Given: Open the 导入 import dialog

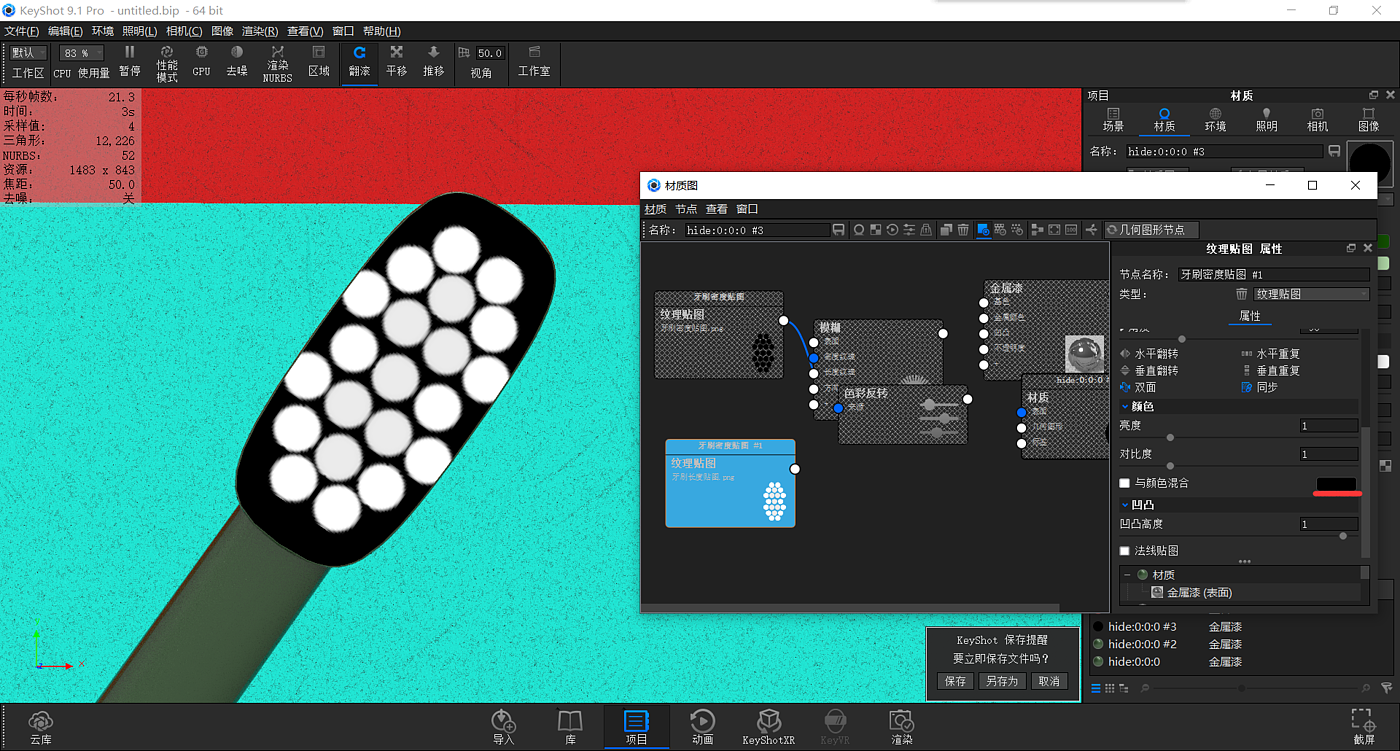Looking at the screenshot, I should click(x=503, y=727).
